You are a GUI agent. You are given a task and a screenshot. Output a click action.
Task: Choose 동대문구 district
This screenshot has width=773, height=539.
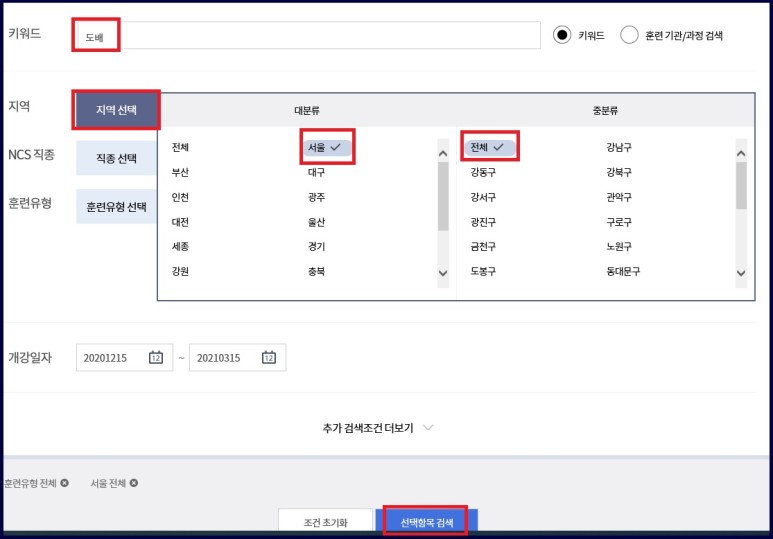[x=623, y=271]
